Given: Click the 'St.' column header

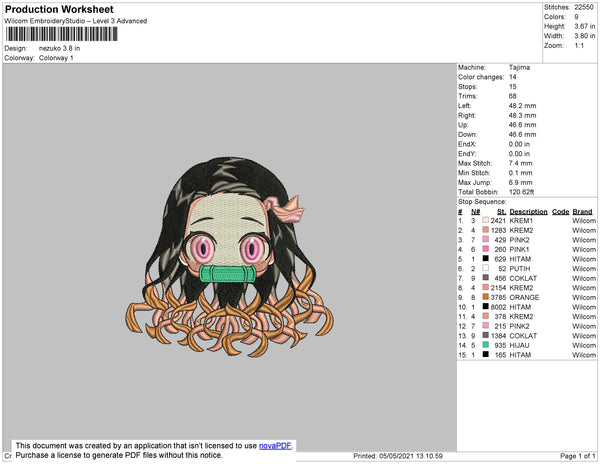Looking at the screenshot, I should click(x=502, y=212).
